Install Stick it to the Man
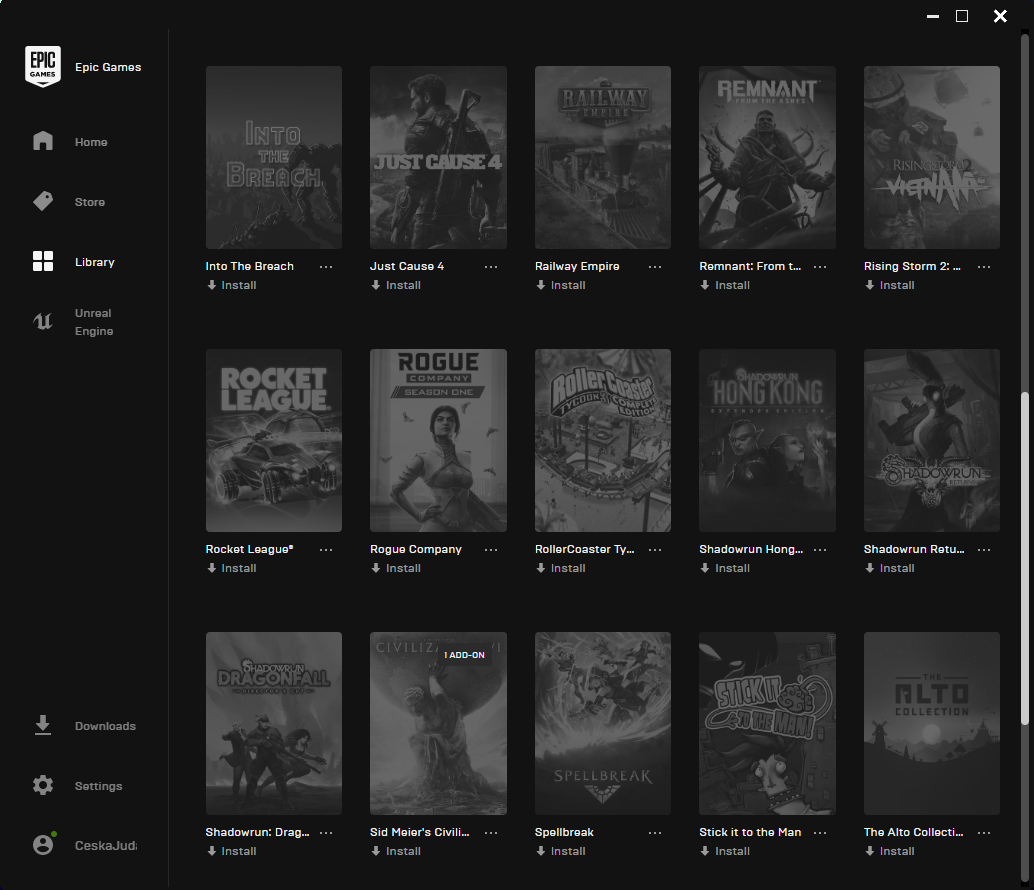Viewport: 1034px width, 890px height. click(x=725, y=851)
